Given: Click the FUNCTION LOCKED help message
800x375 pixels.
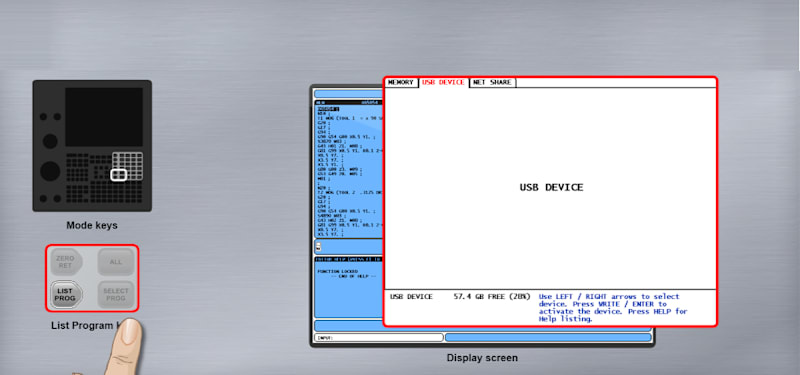Looking at the screenshot, I should point(337,271).
